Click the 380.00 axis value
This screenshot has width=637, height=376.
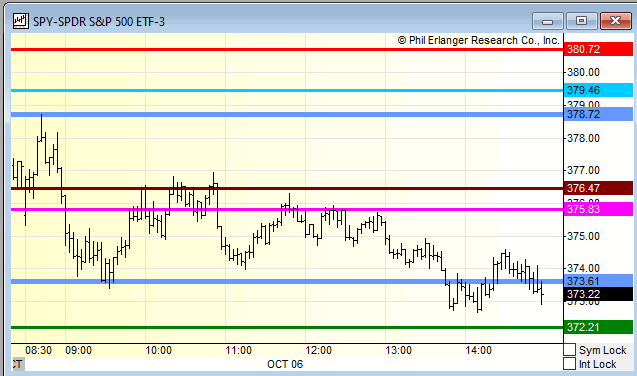pyautogui.click(x=583, y=72)
